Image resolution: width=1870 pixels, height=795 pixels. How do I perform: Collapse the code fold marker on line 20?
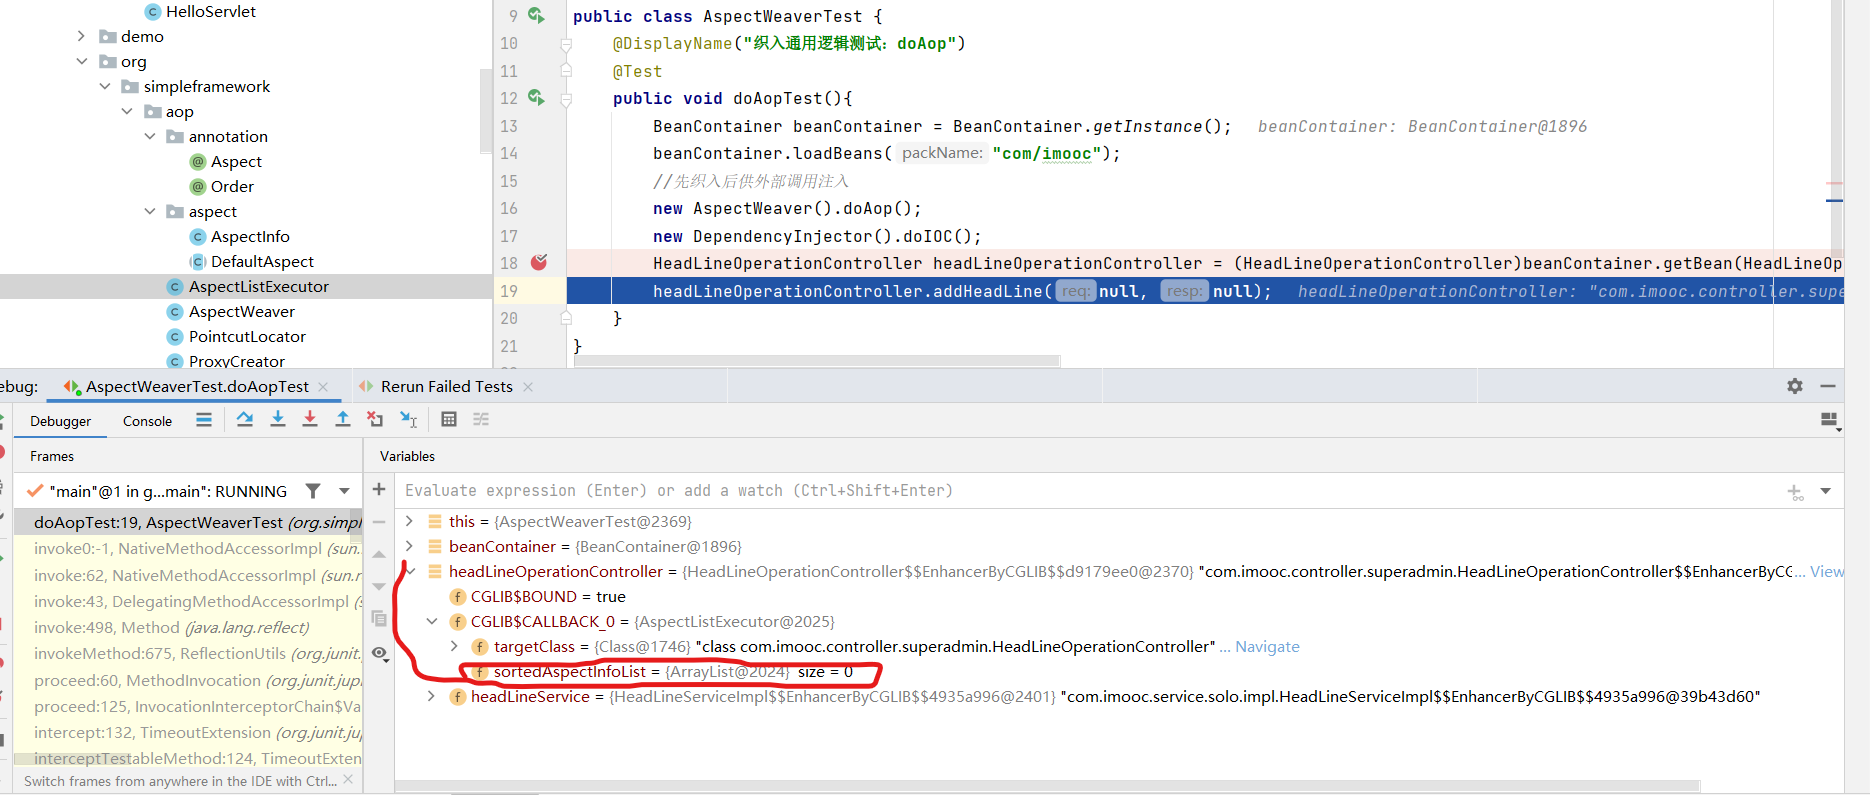coord(566,318)
